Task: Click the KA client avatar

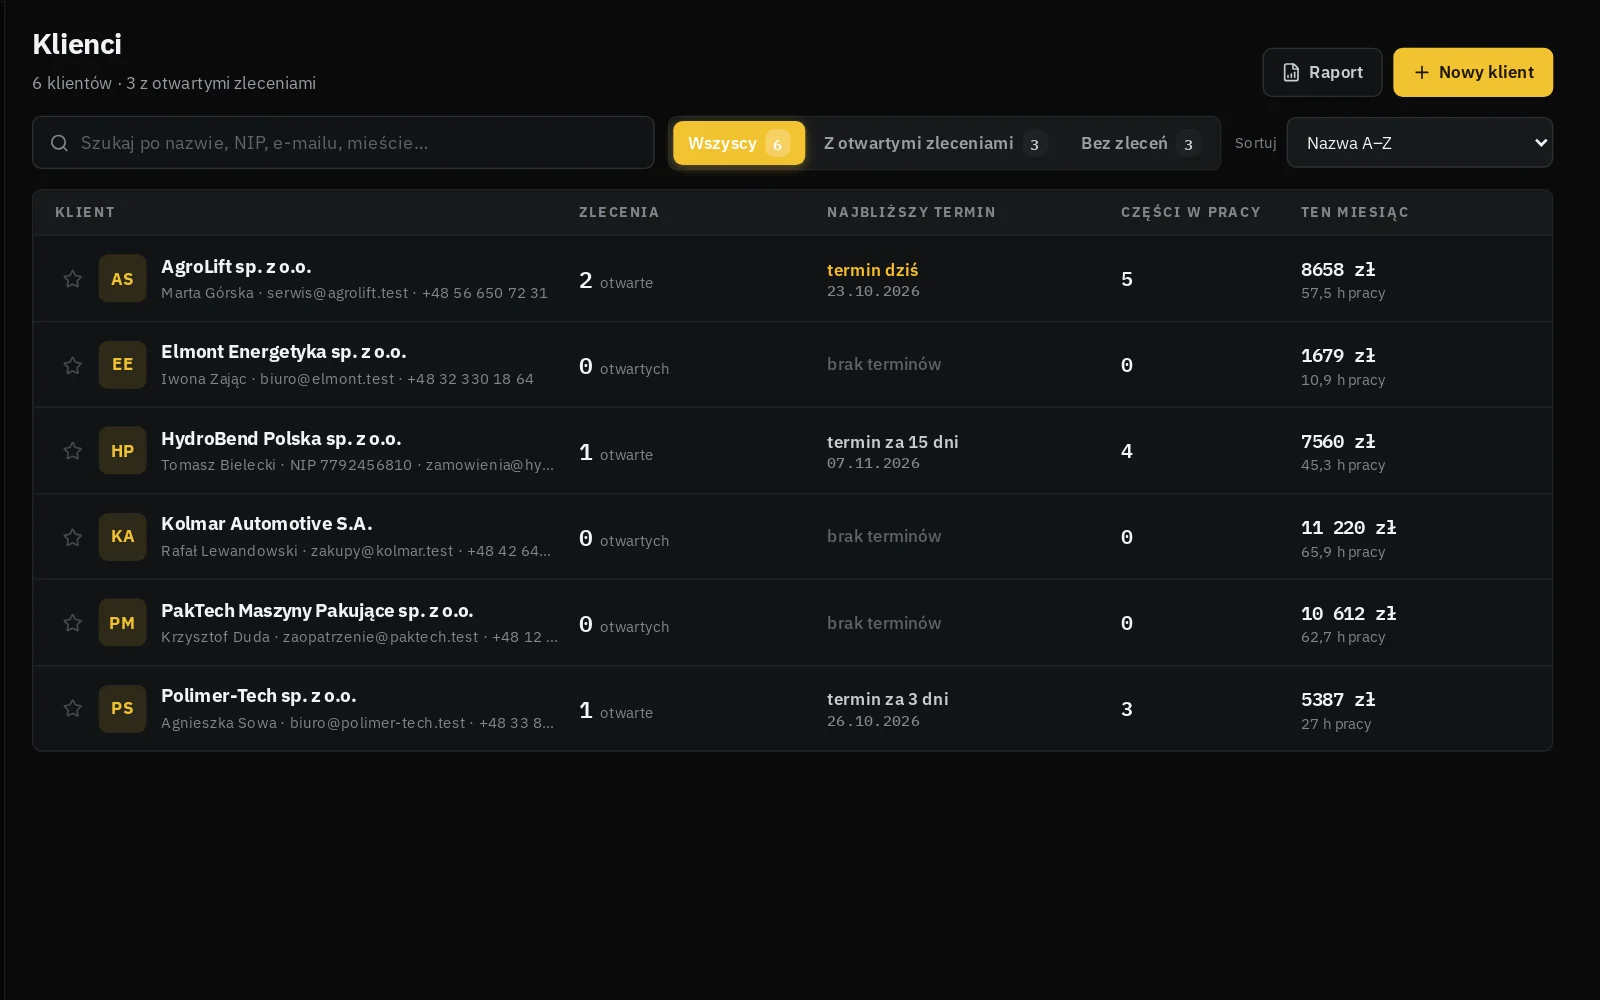Action: 122,537
